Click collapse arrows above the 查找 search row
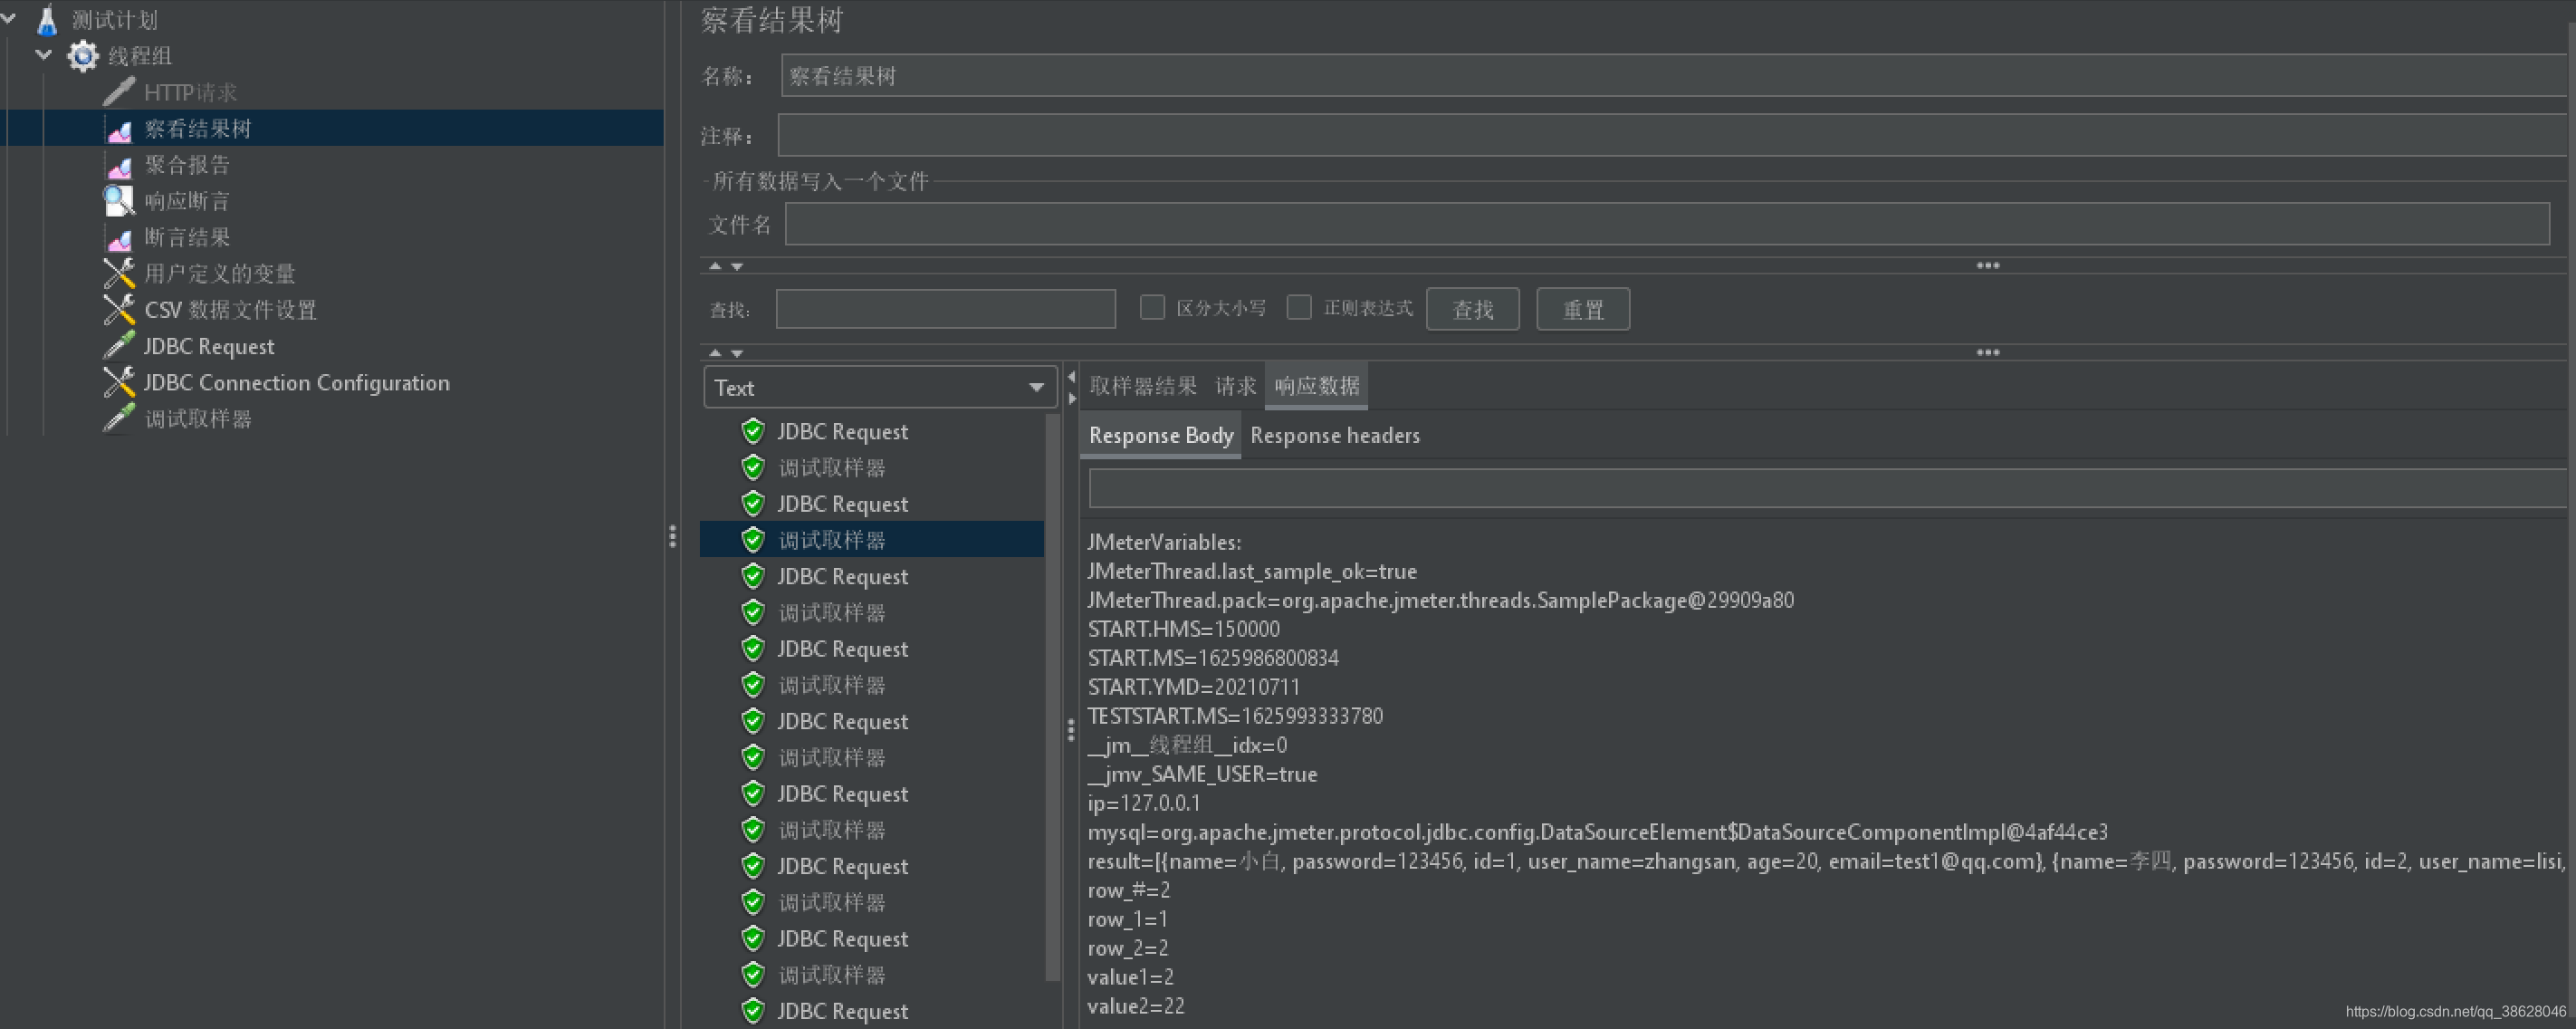 click(x=726, y=266)
